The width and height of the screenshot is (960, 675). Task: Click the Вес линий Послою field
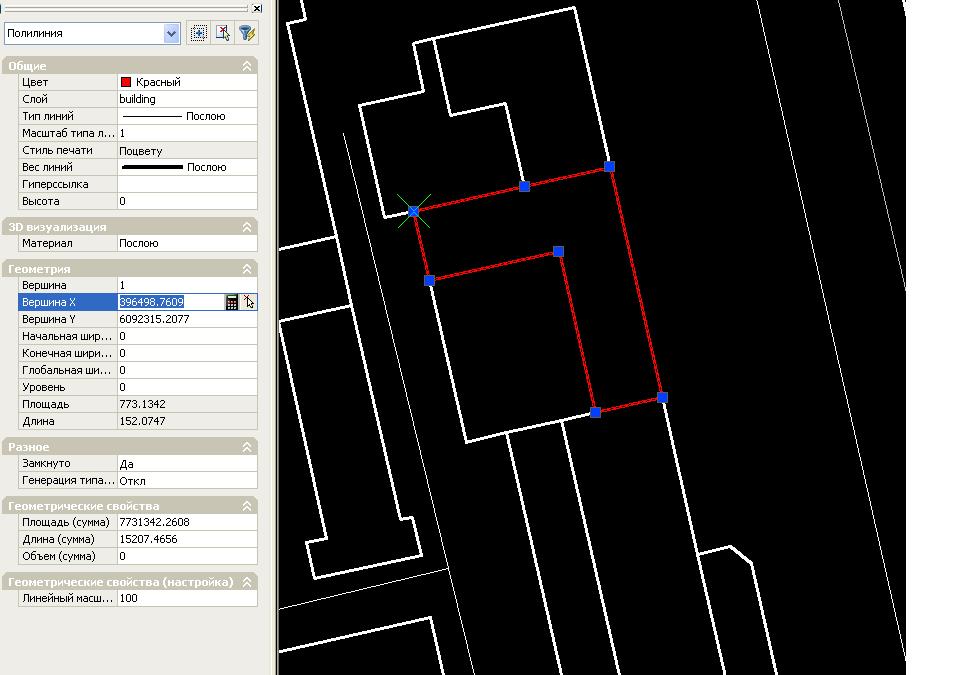(186, 167)
